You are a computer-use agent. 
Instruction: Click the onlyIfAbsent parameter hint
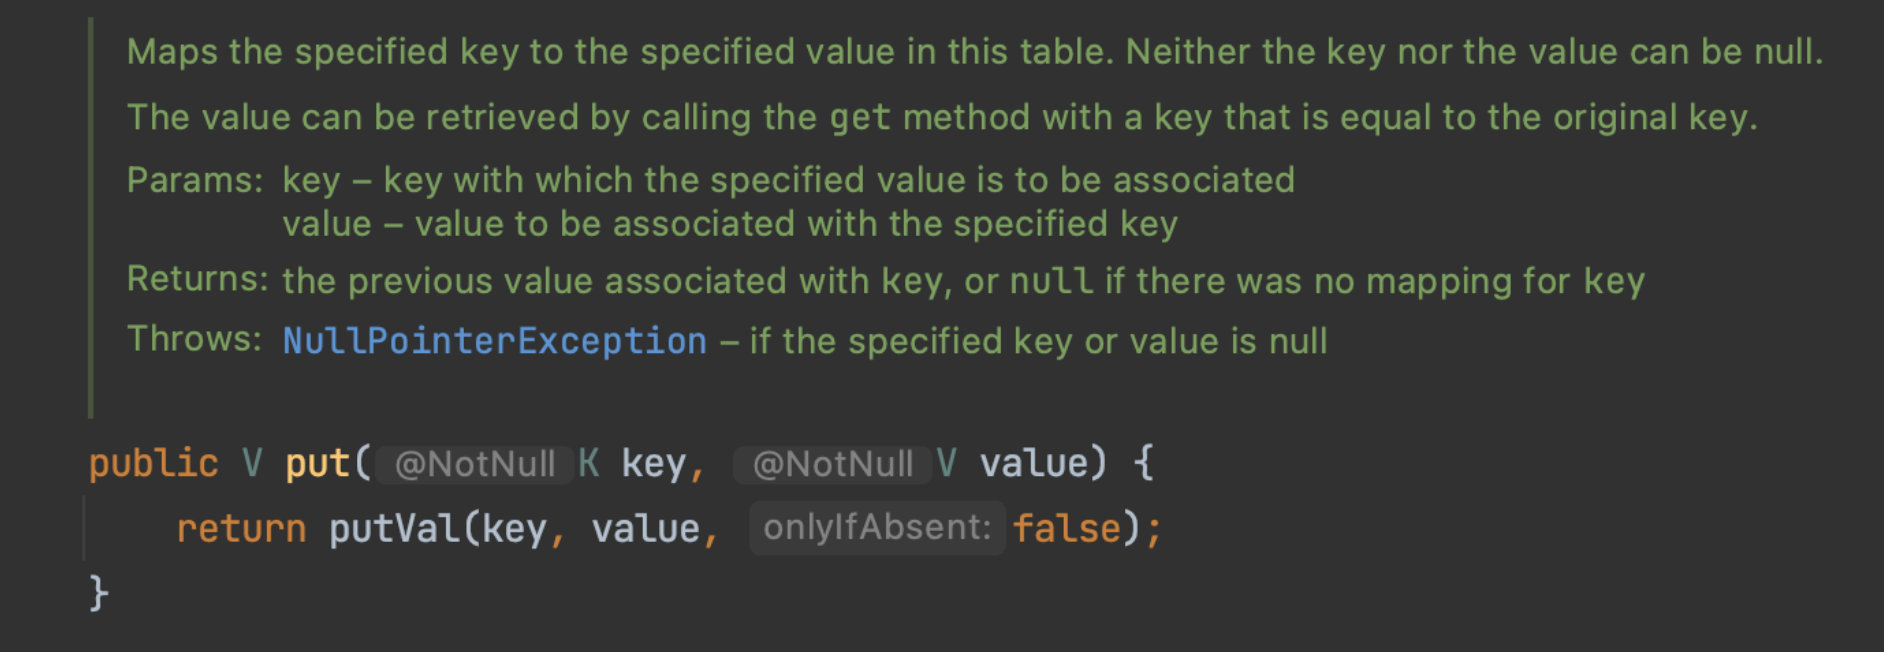[877, 527]
